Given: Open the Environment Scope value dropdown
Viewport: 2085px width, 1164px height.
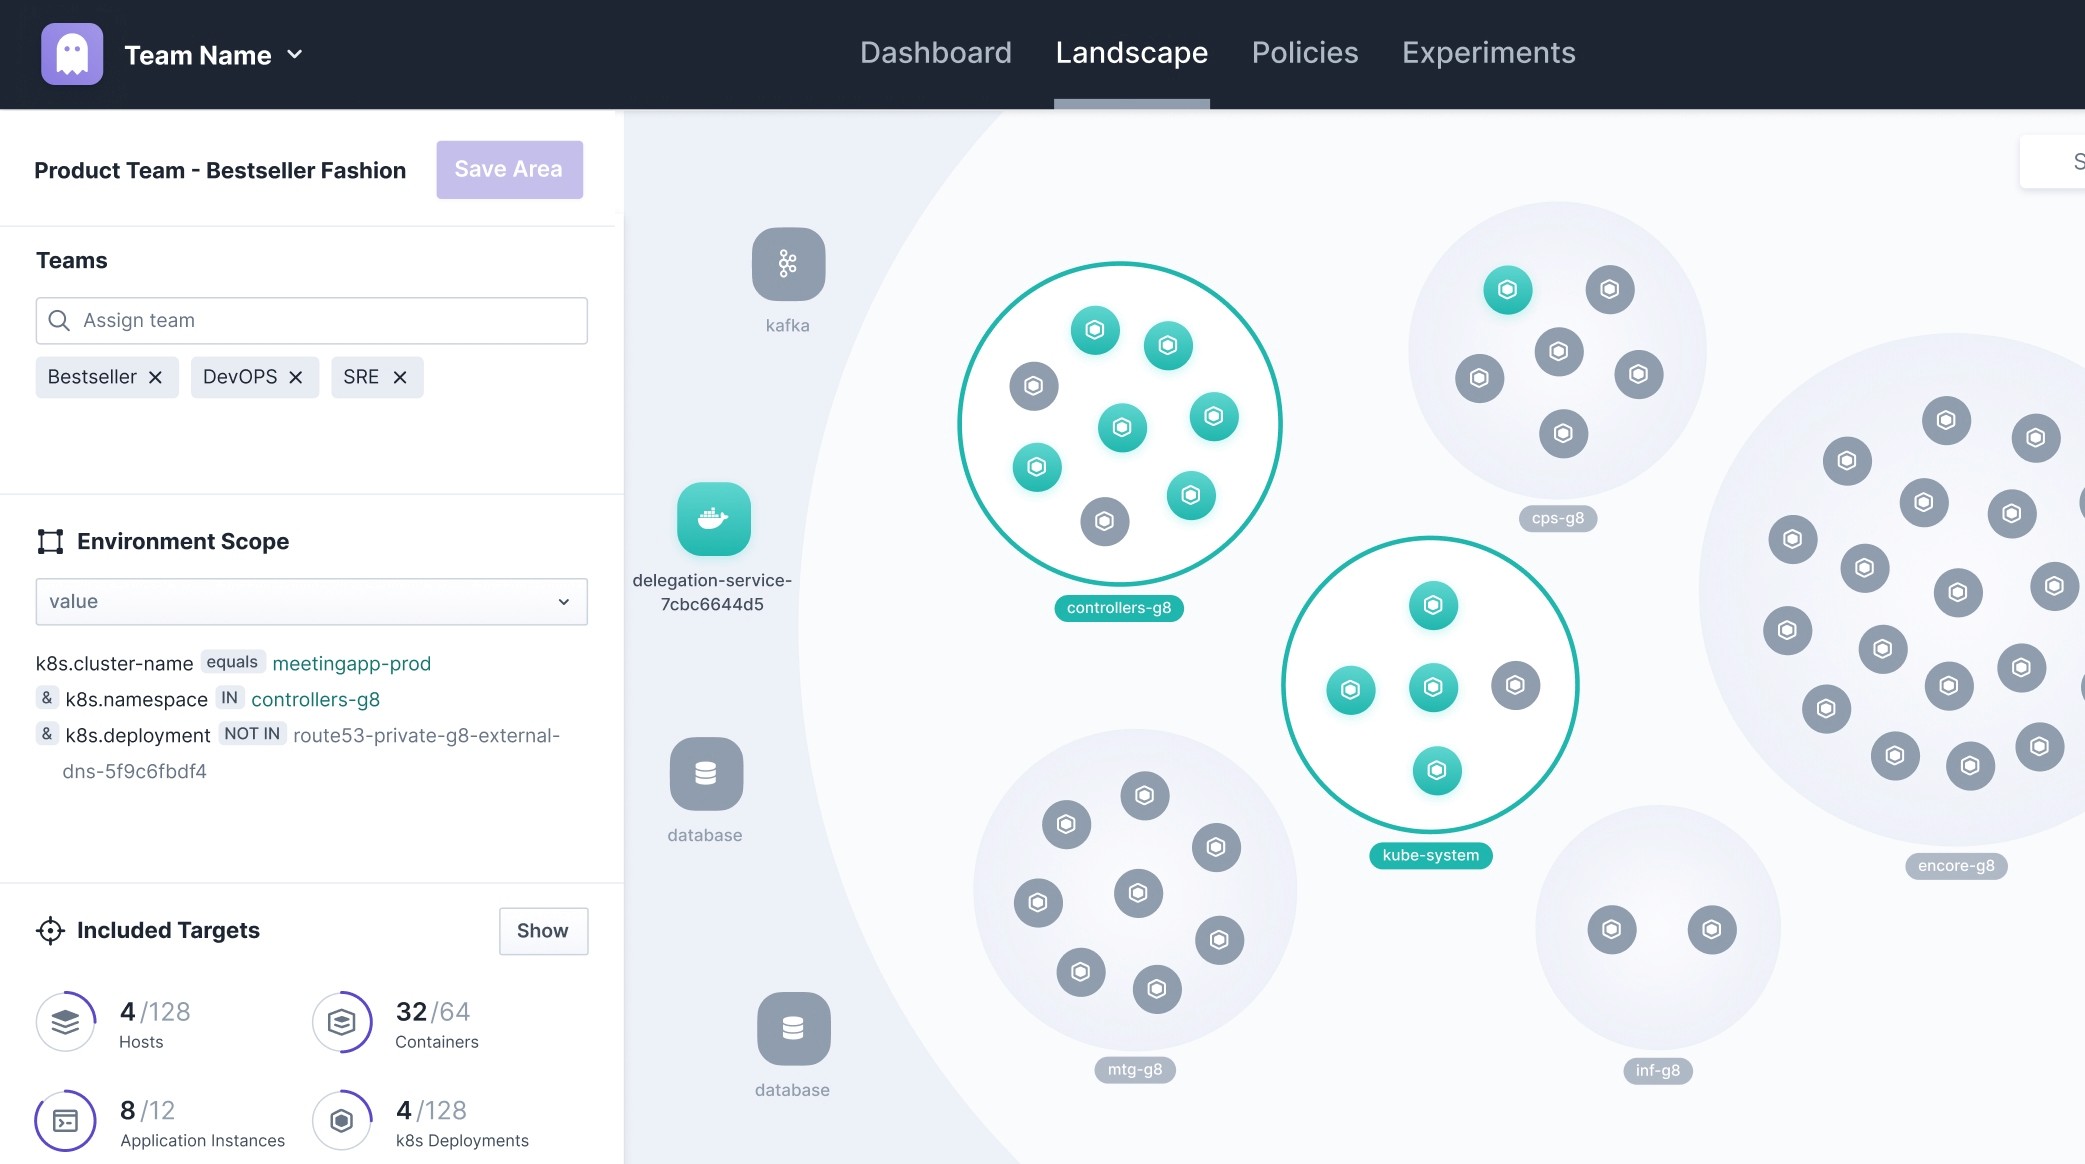Looking at the screenshot, I should [x=312, y=602].
